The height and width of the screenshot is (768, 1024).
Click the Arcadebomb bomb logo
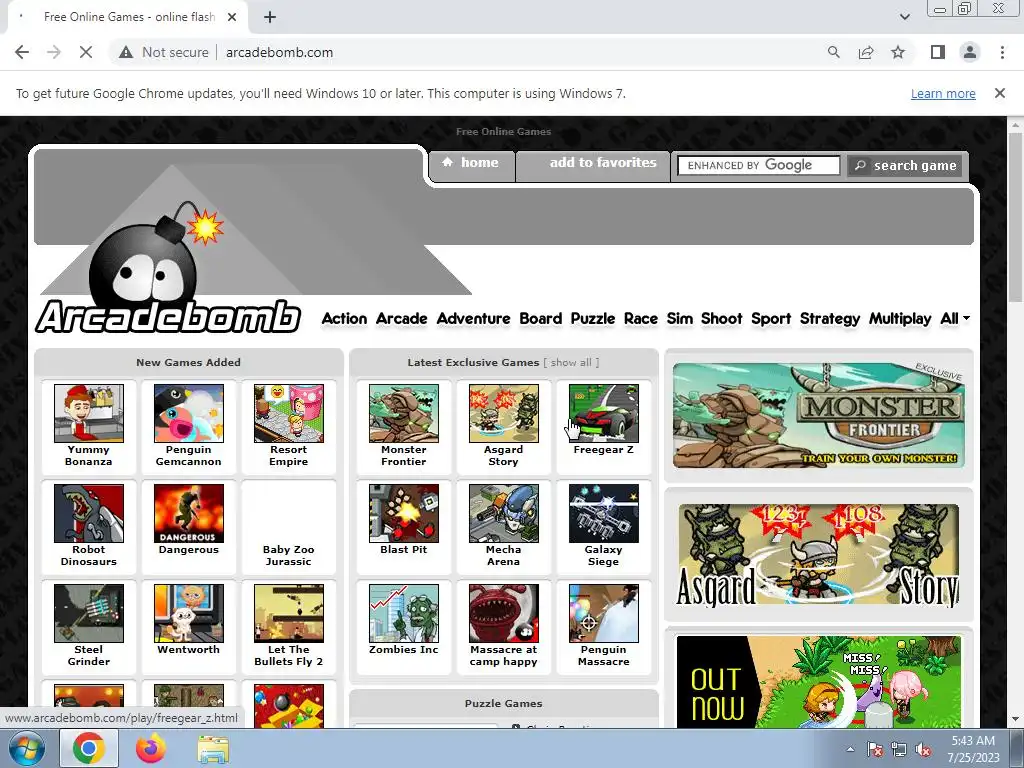(168, 268)
